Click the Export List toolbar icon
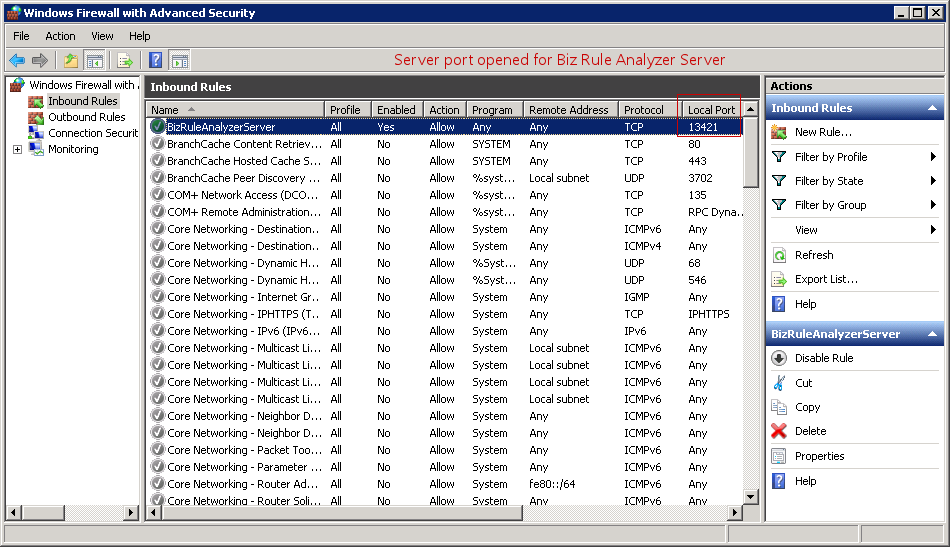Viewport: 950px width, 547px height. tap(125, 60)
